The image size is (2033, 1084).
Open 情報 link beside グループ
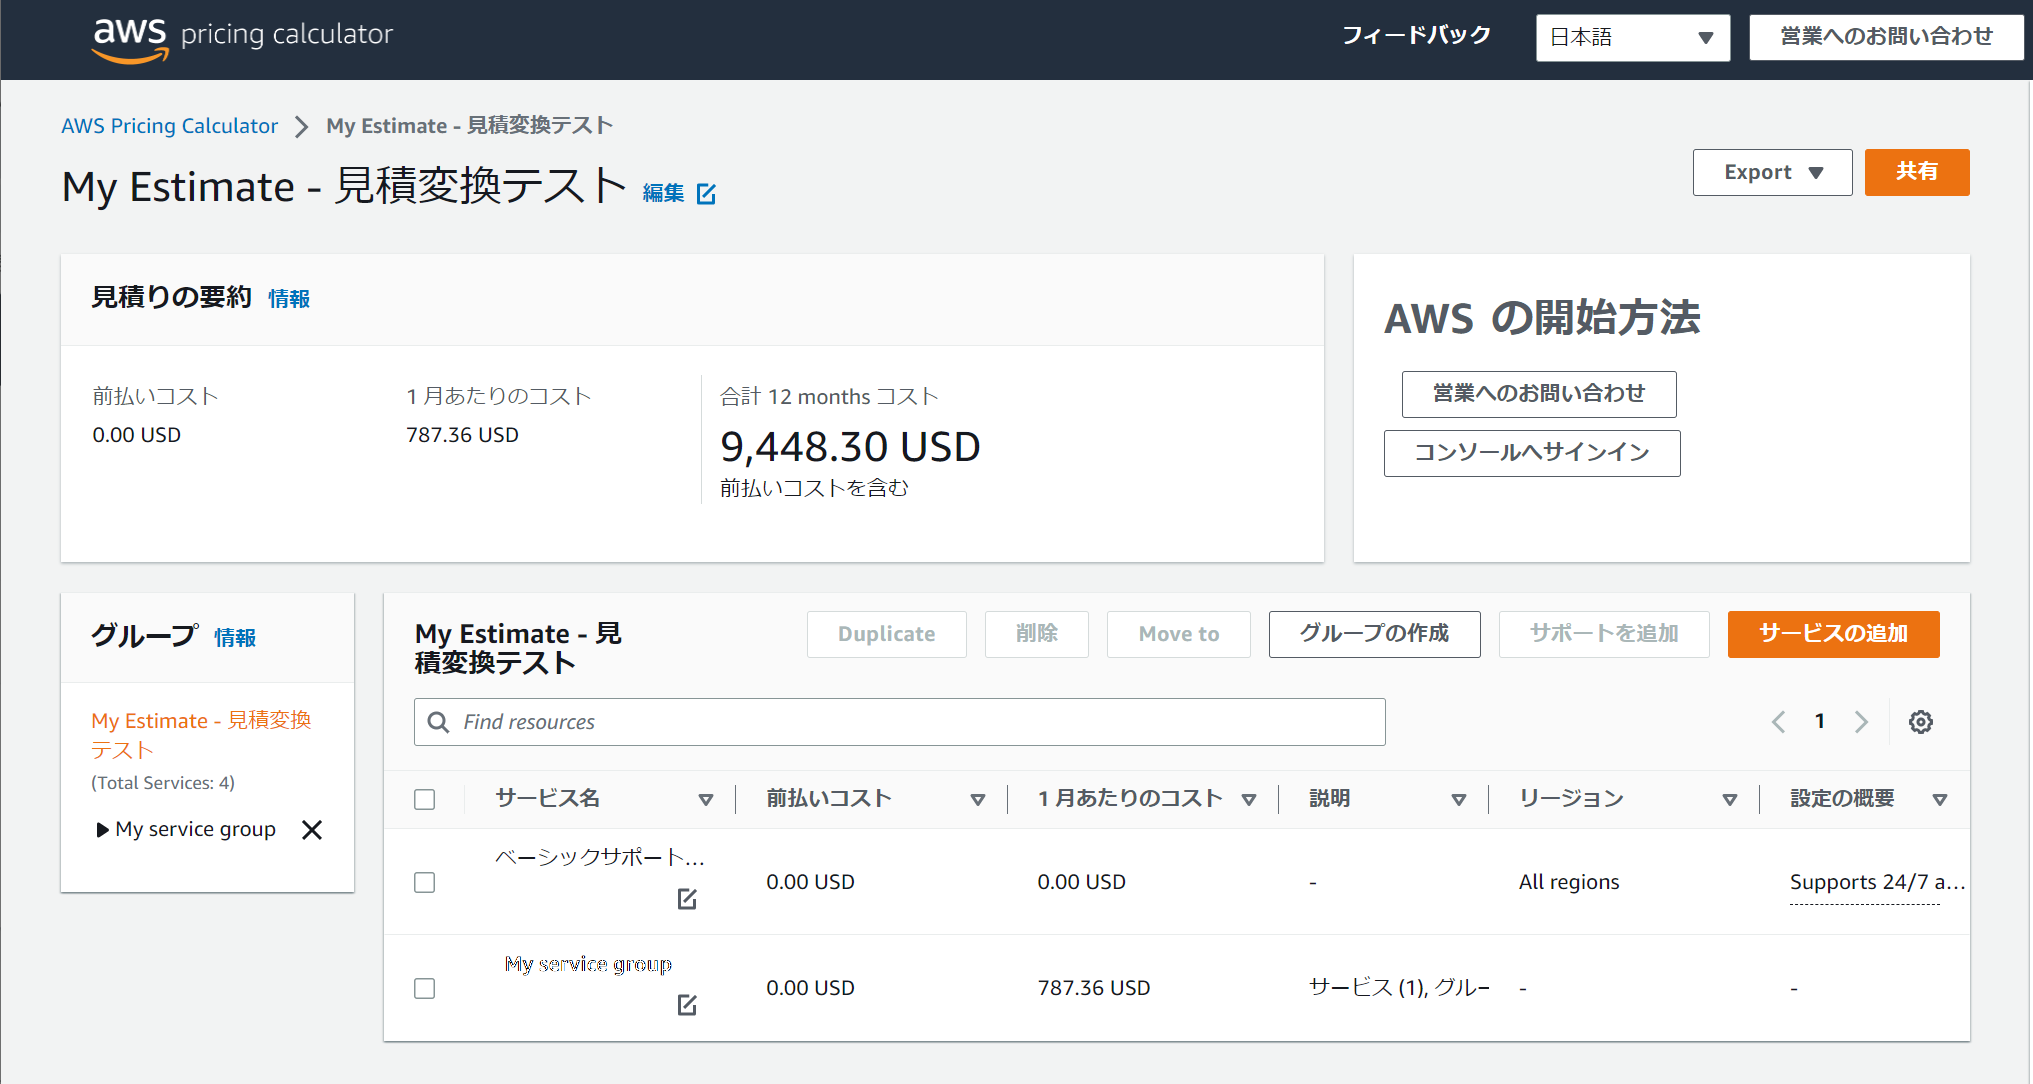pyautogui.click(x=235, y=638)
